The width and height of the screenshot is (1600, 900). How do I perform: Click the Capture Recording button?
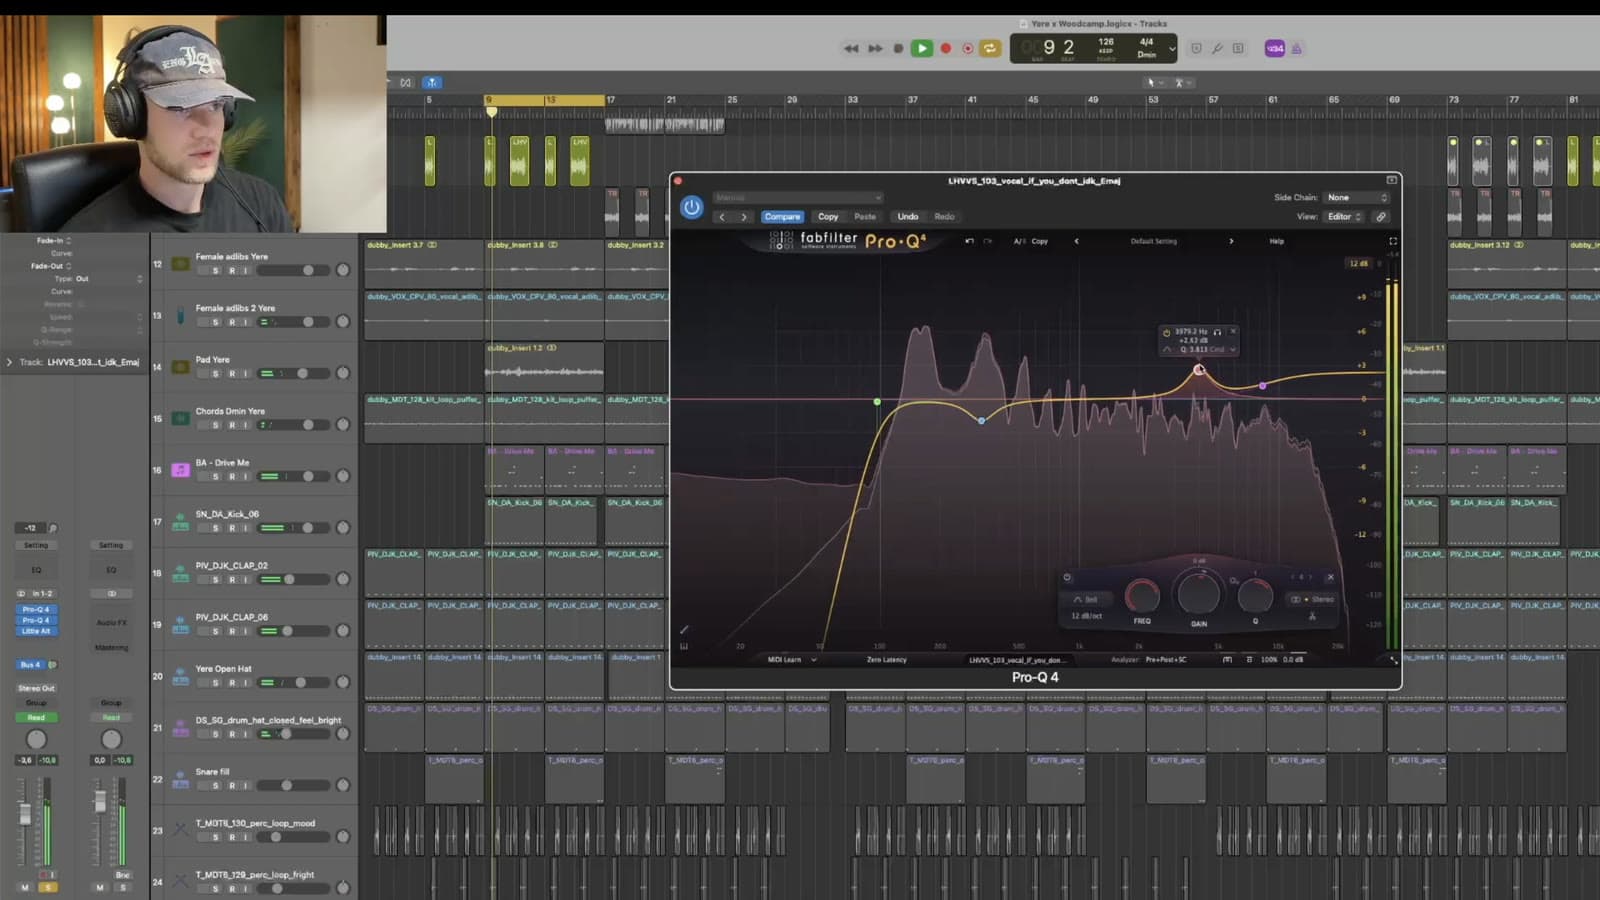[968, 48]
